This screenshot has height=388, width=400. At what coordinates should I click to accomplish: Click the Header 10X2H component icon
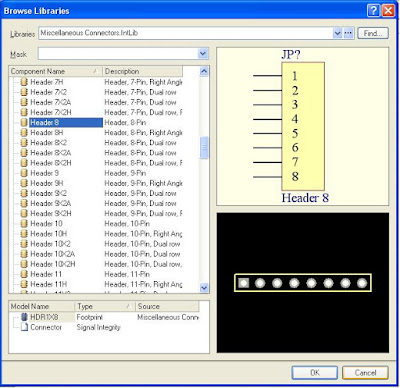[x=24, y=264]
